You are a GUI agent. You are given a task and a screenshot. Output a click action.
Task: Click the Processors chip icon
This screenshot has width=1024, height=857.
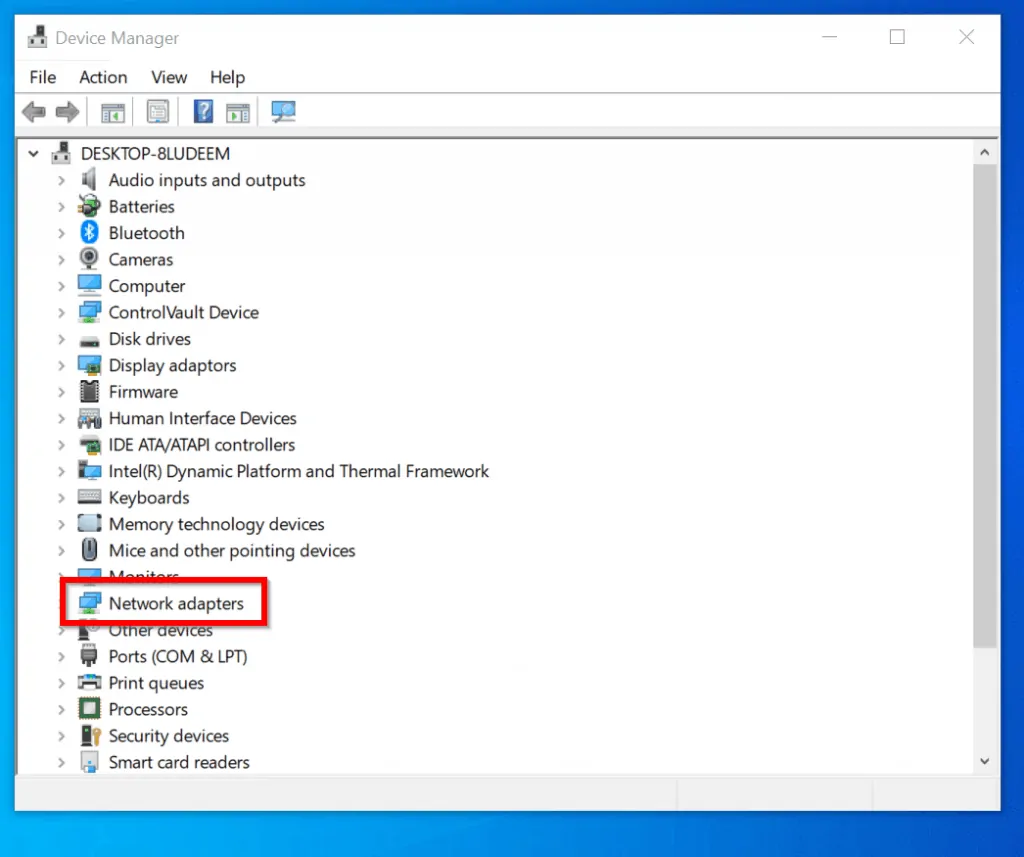[x=88, y=709]
